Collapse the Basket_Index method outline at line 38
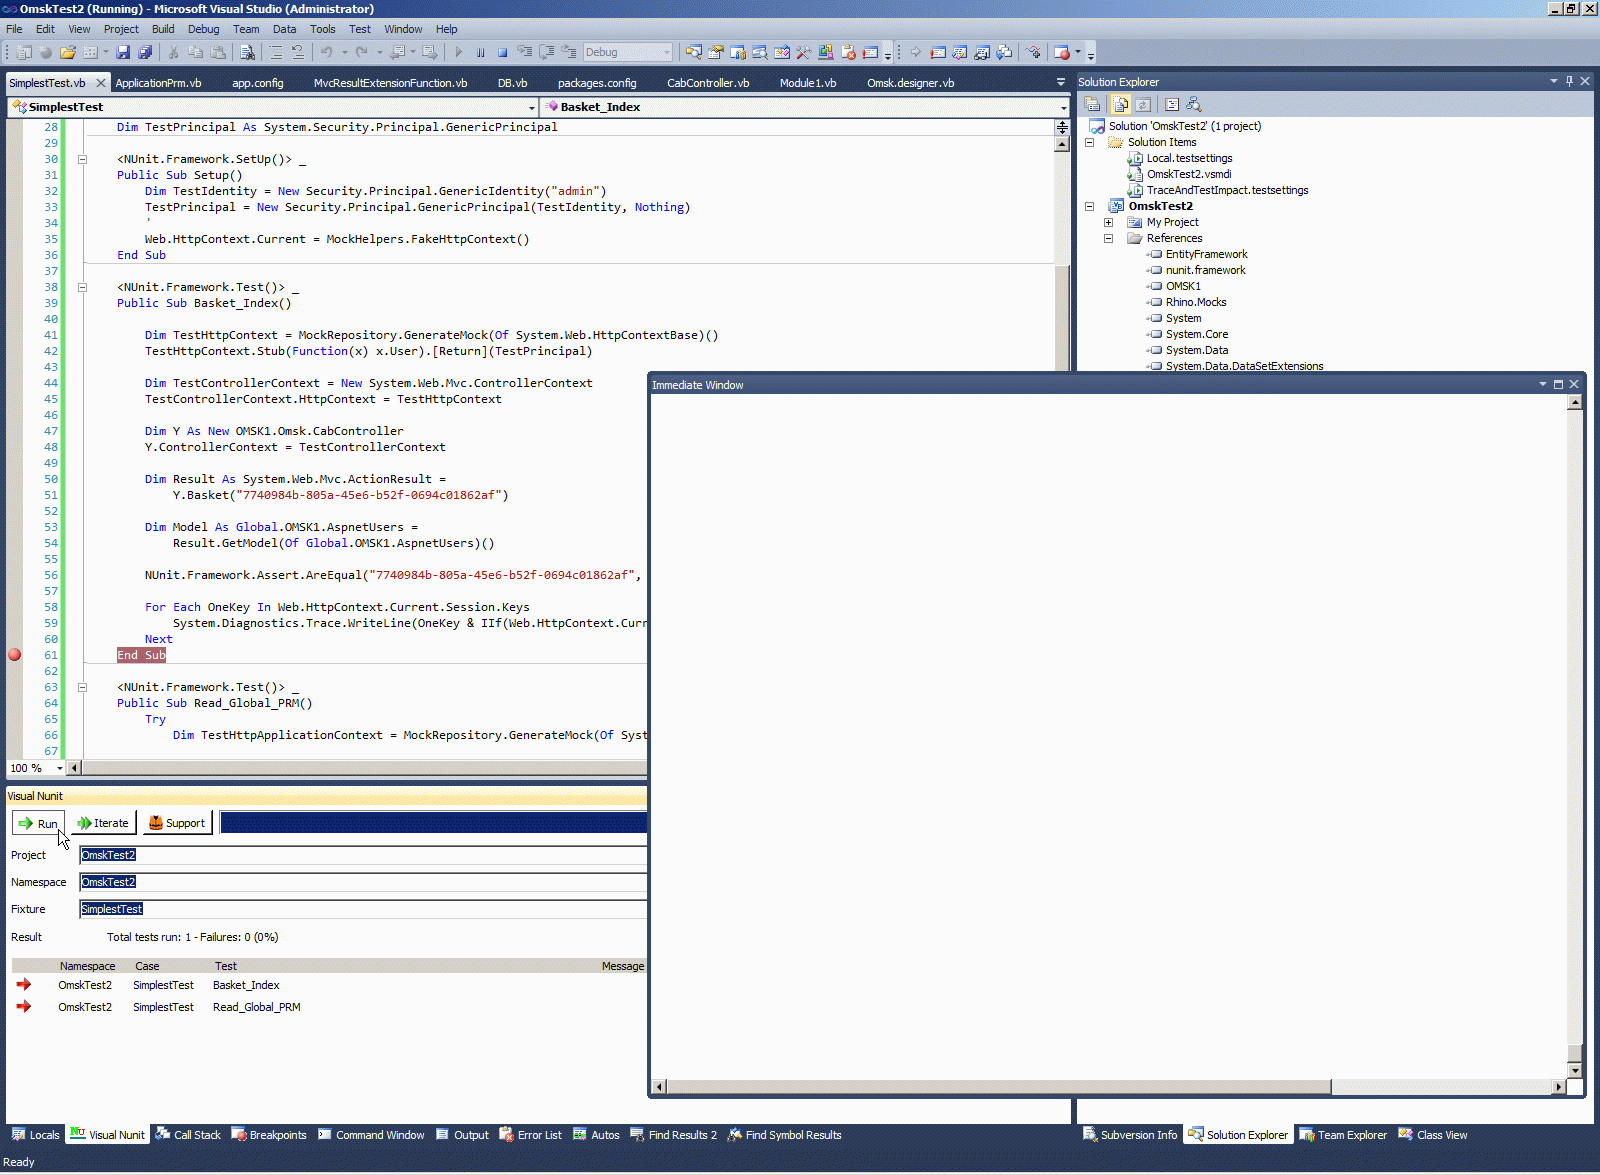 82,287
